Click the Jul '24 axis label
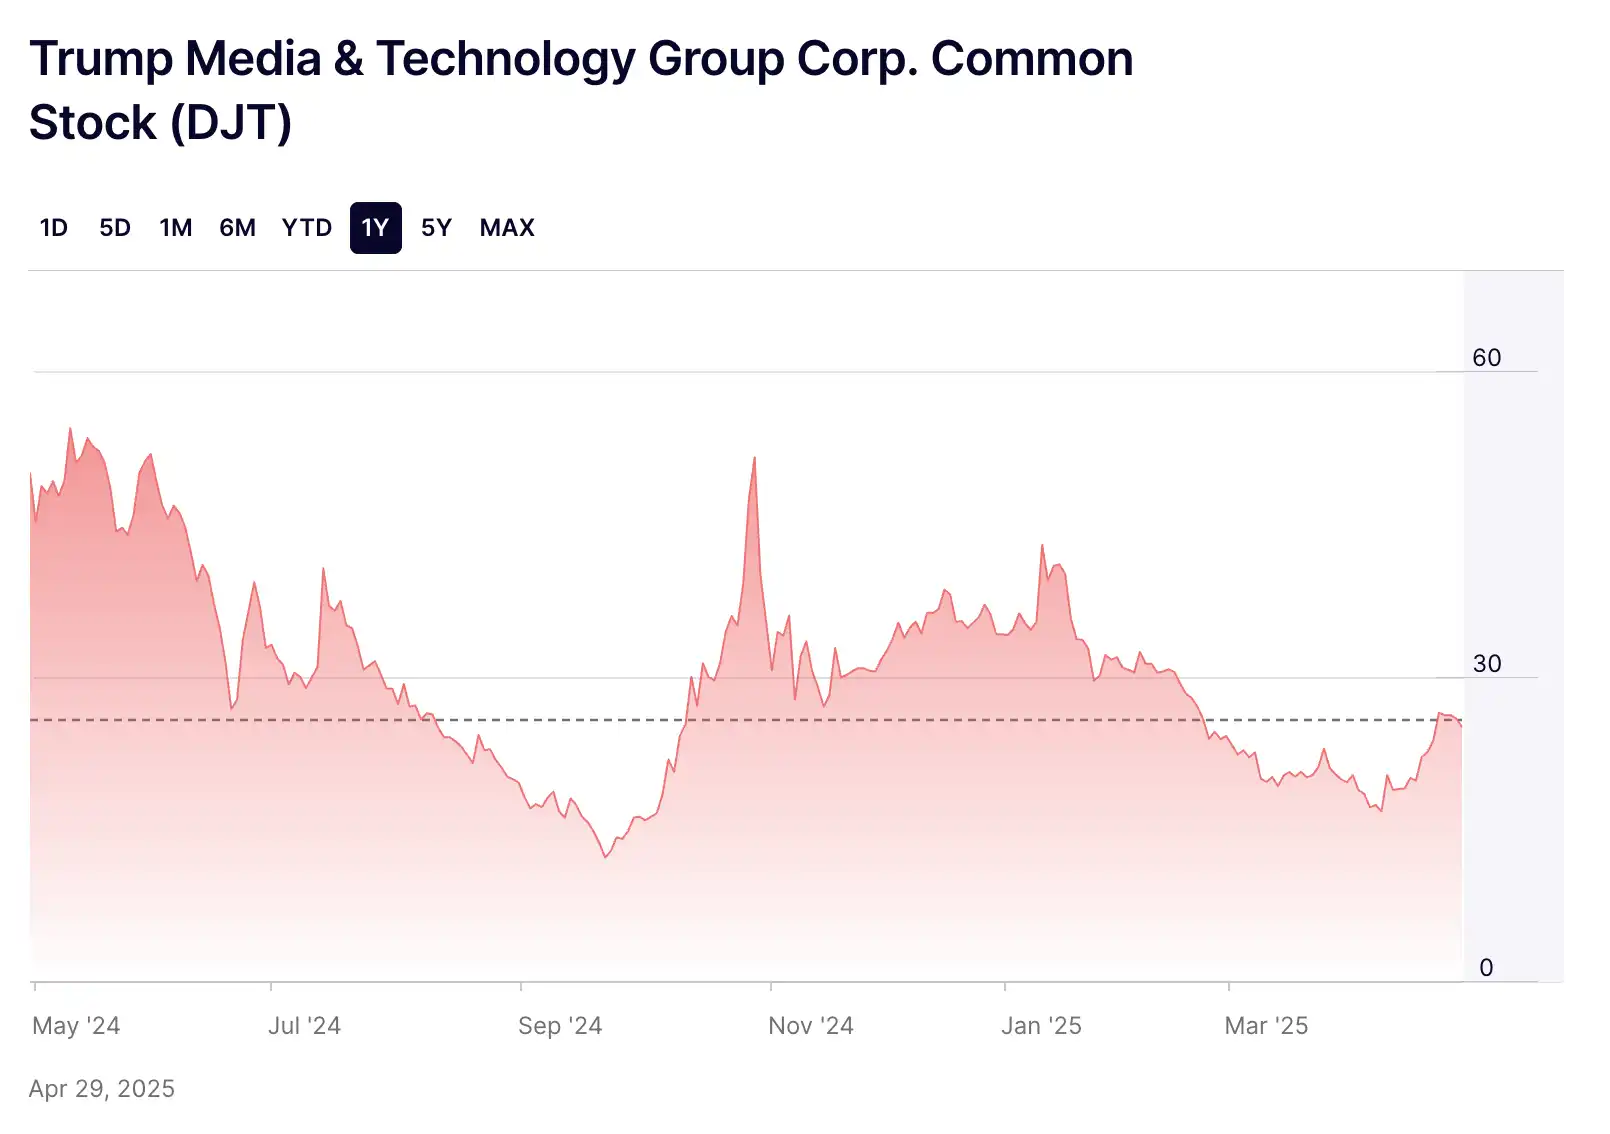This screenshot has height=1134, width=1610. coord(304,1026)
